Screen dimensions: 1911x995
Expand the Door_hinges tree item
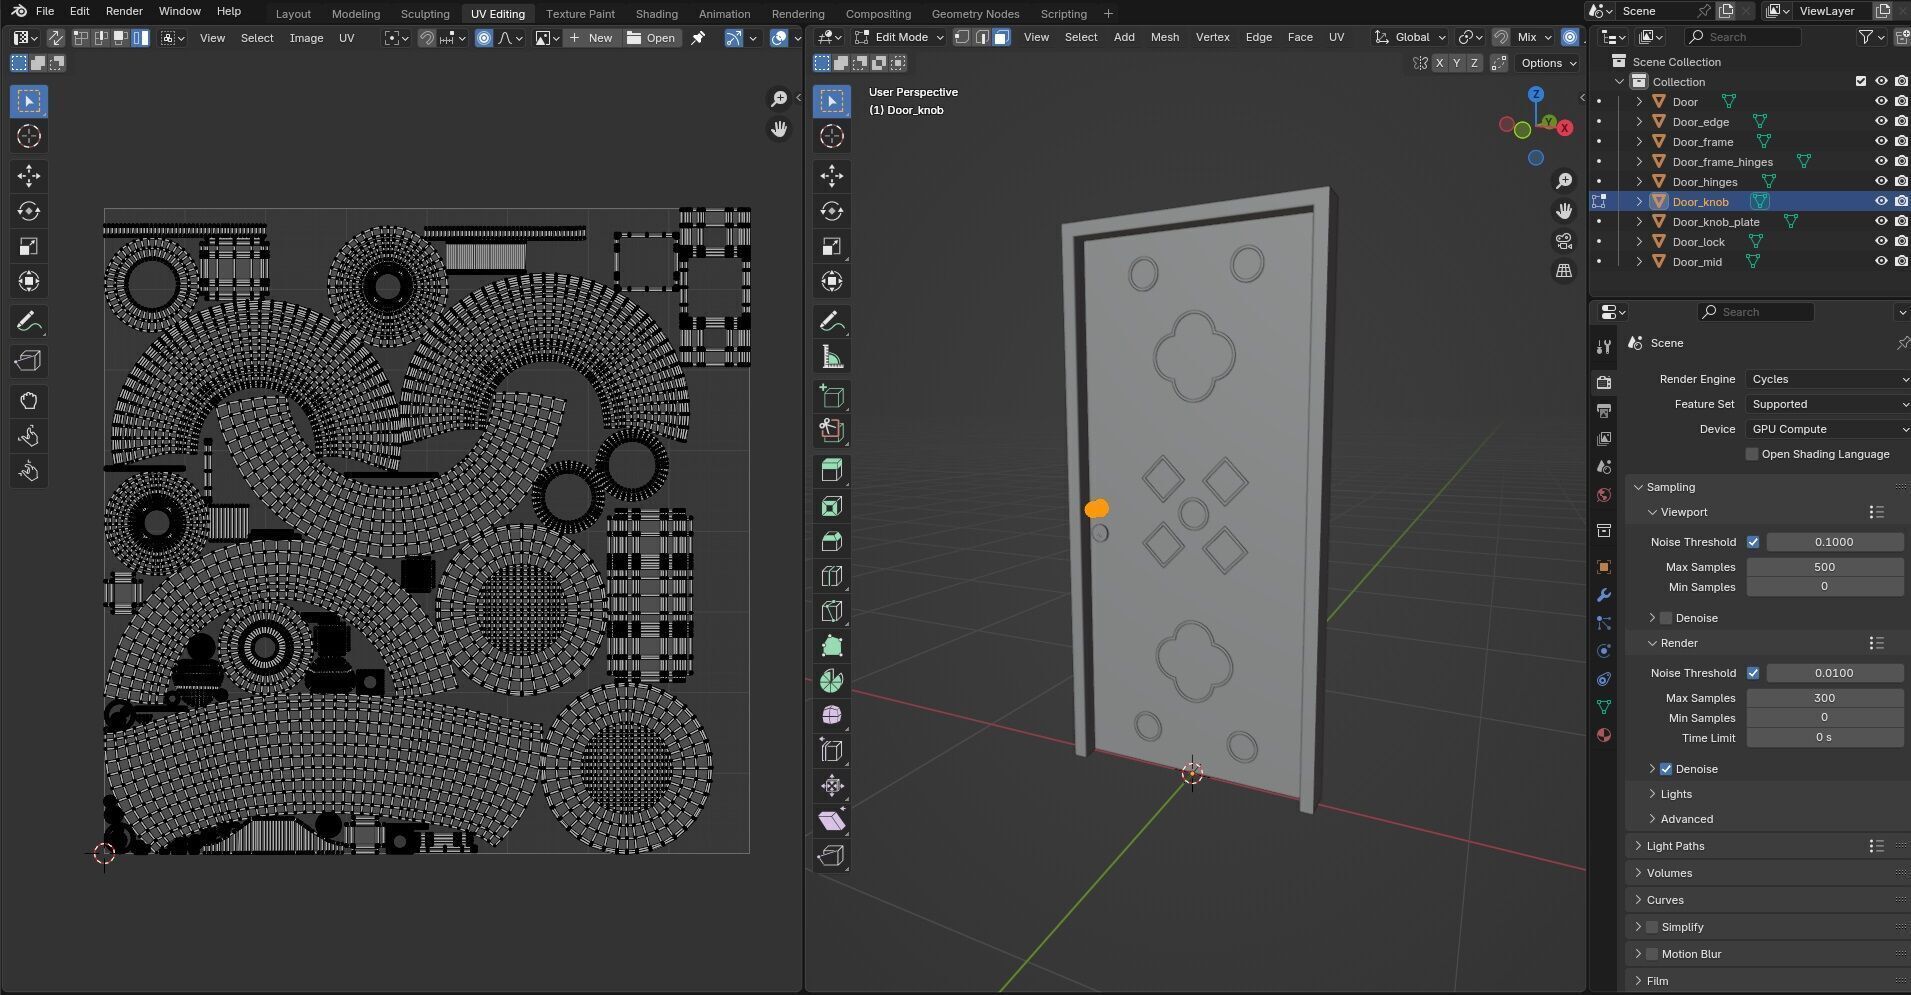pos(1639,182)
